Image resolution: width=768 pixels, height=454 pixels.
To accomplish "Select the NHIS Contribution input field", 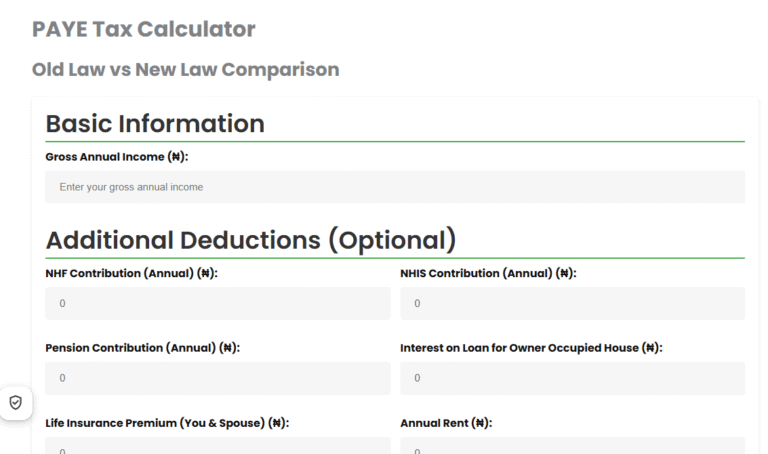I will click(572, 303).
